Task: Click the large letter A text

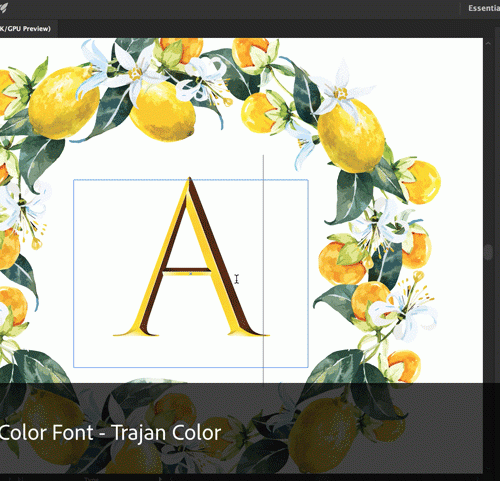Action: (x=191, y=257)
